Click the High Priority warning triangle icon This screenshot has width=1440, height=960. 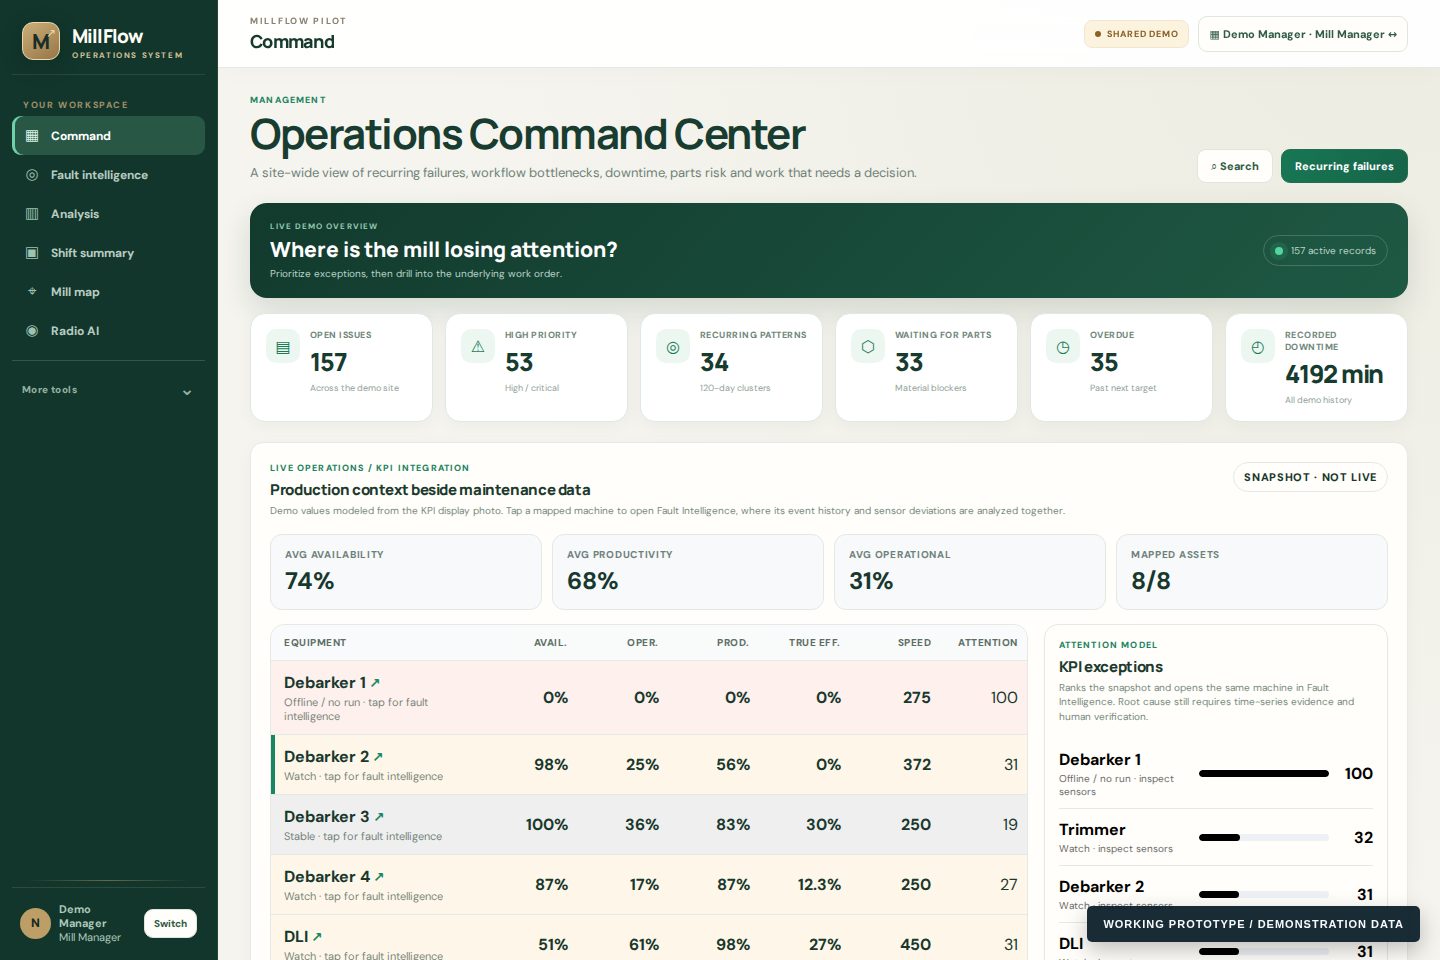coord(478,347)
